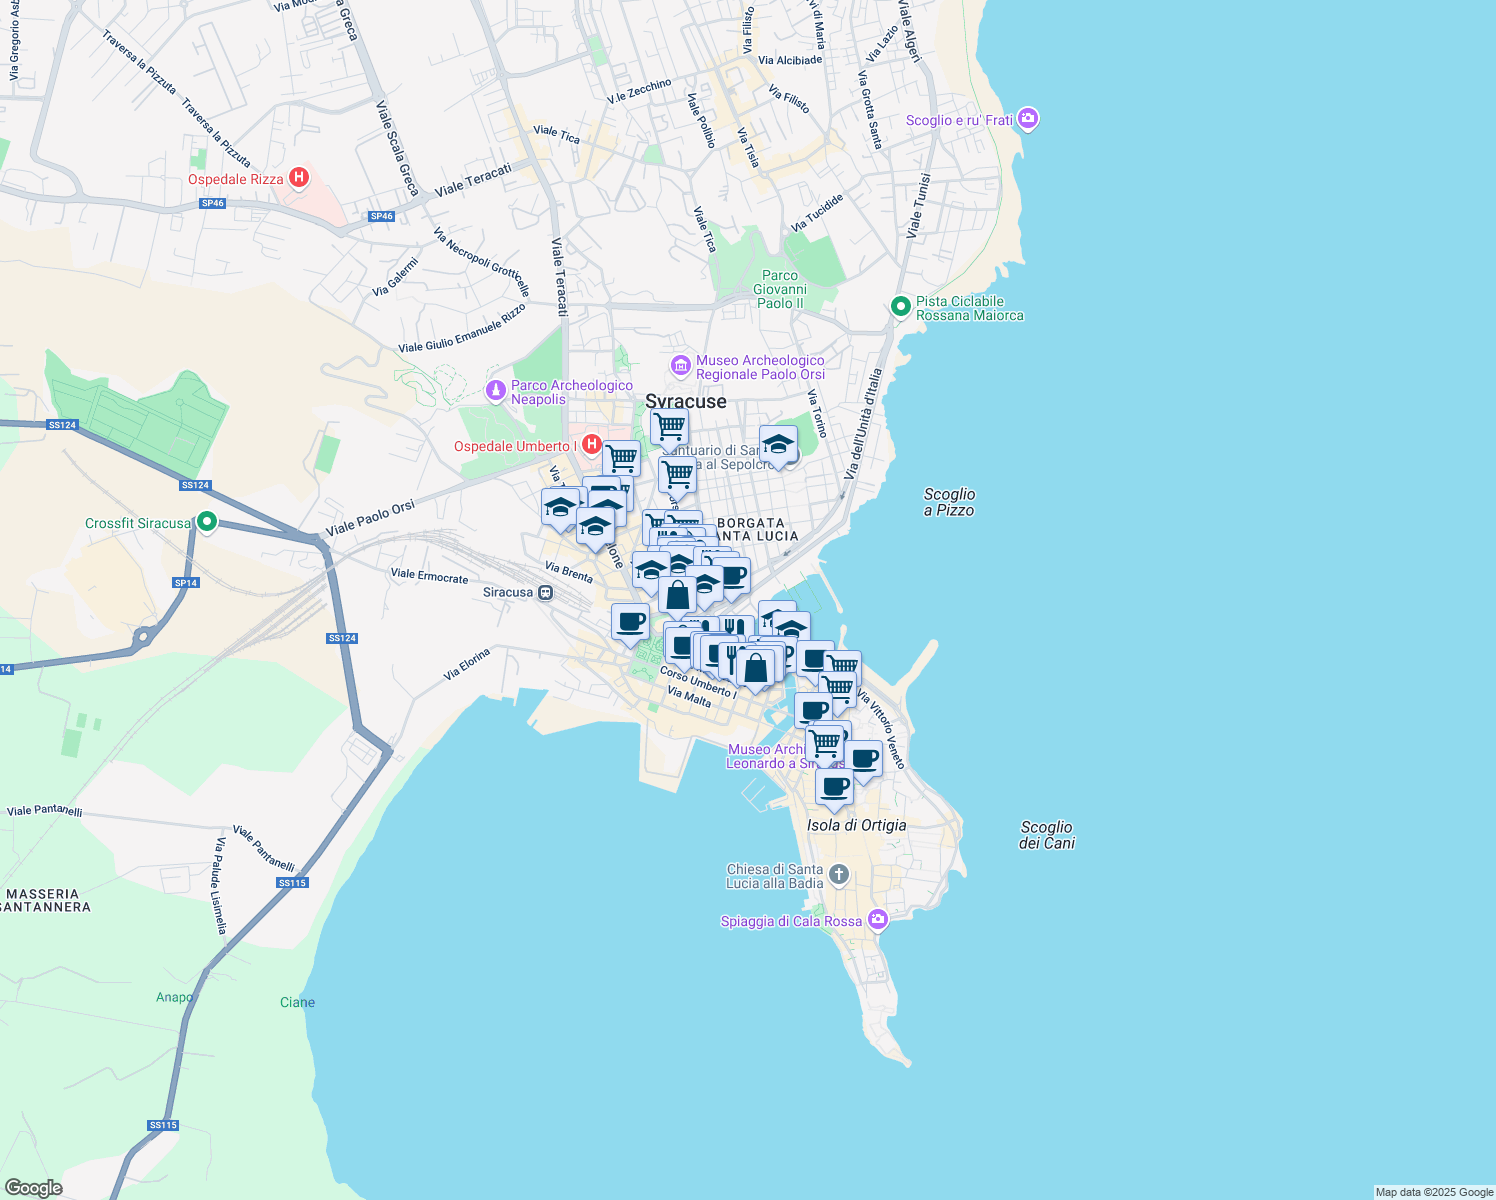Select the Isola di Ortigia label

tap(857, 825)
